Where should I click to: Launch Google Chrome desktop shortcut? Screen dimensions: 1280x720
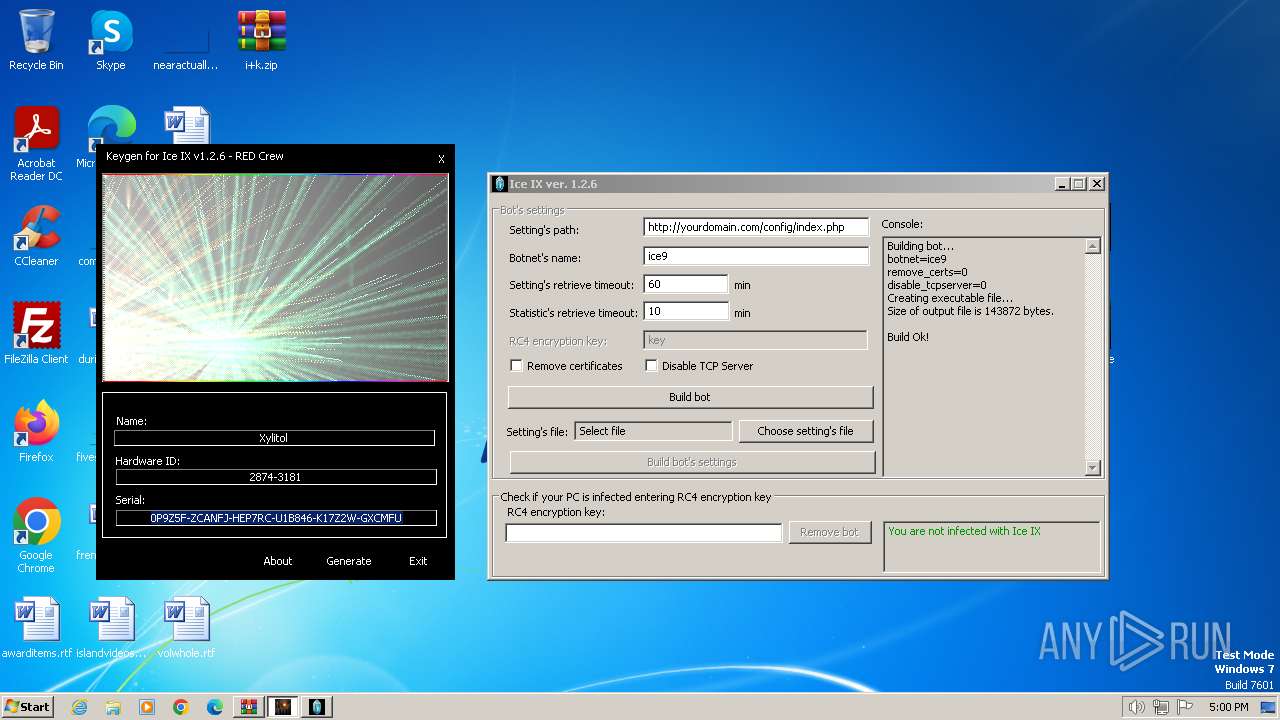[x=36, y=536]
